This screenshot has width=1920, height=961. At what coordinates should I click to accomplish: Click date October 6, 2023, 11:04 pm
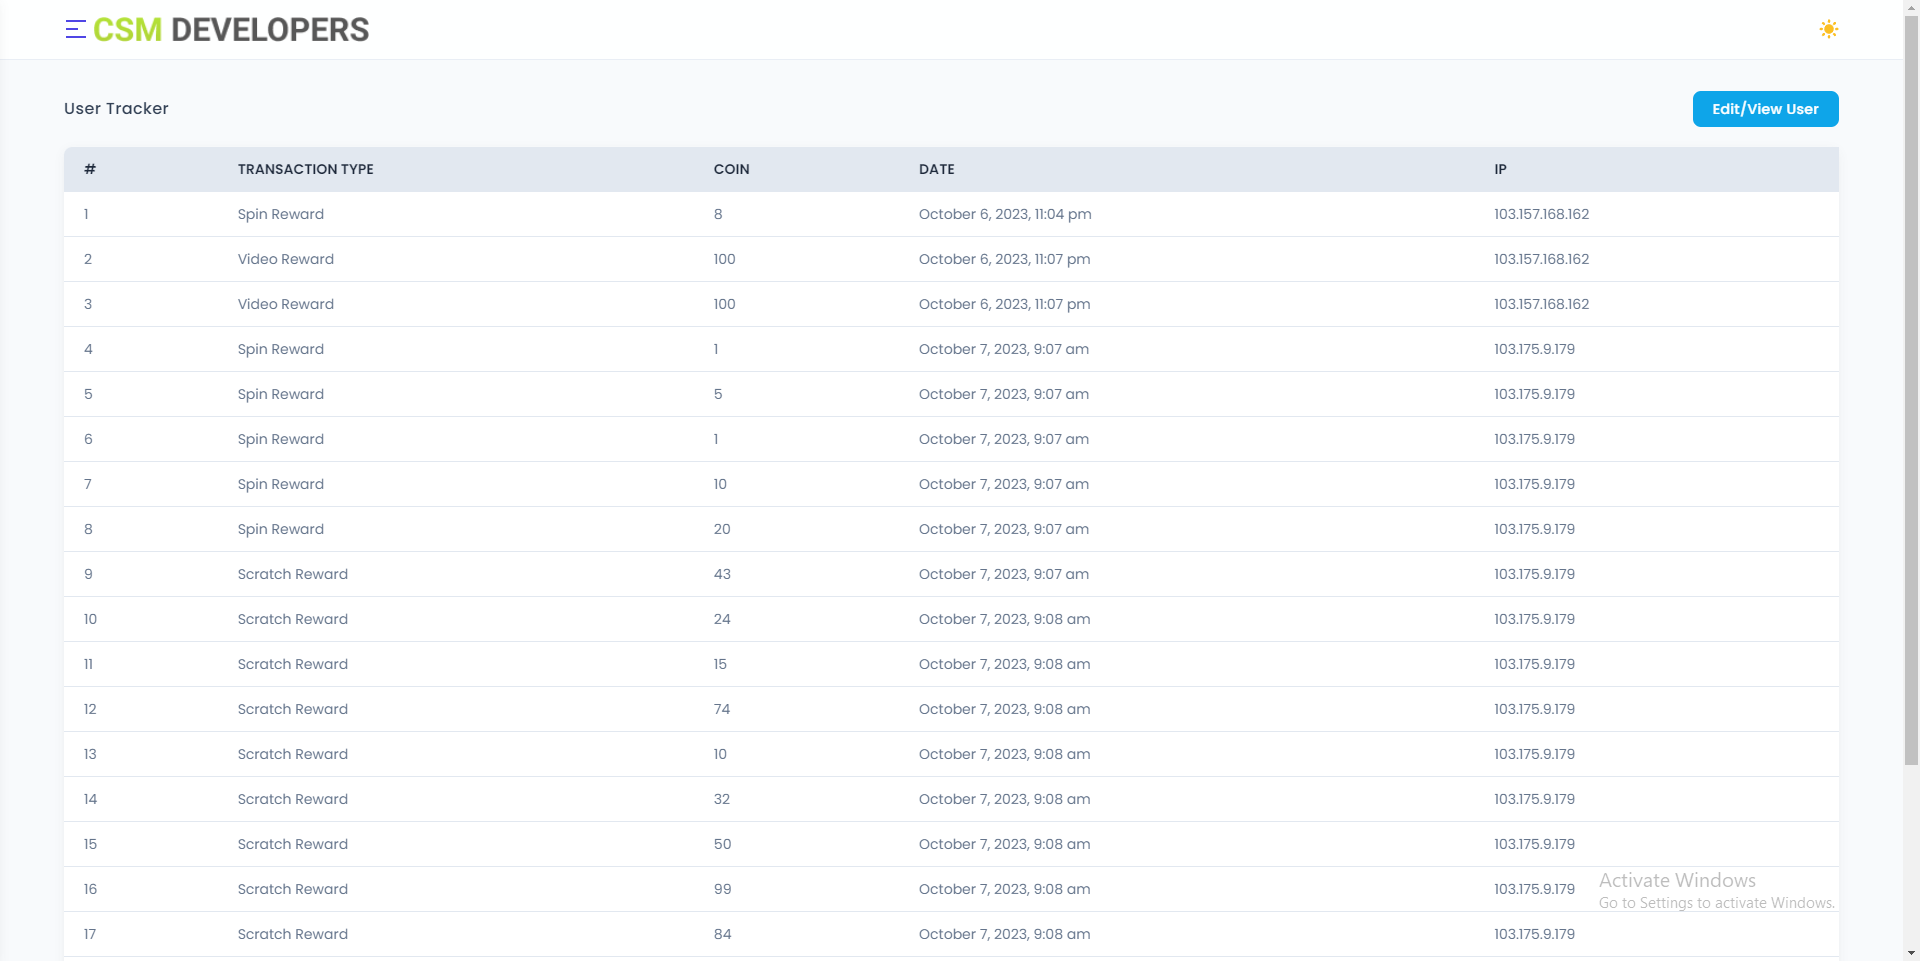(x=1005, y=214)
